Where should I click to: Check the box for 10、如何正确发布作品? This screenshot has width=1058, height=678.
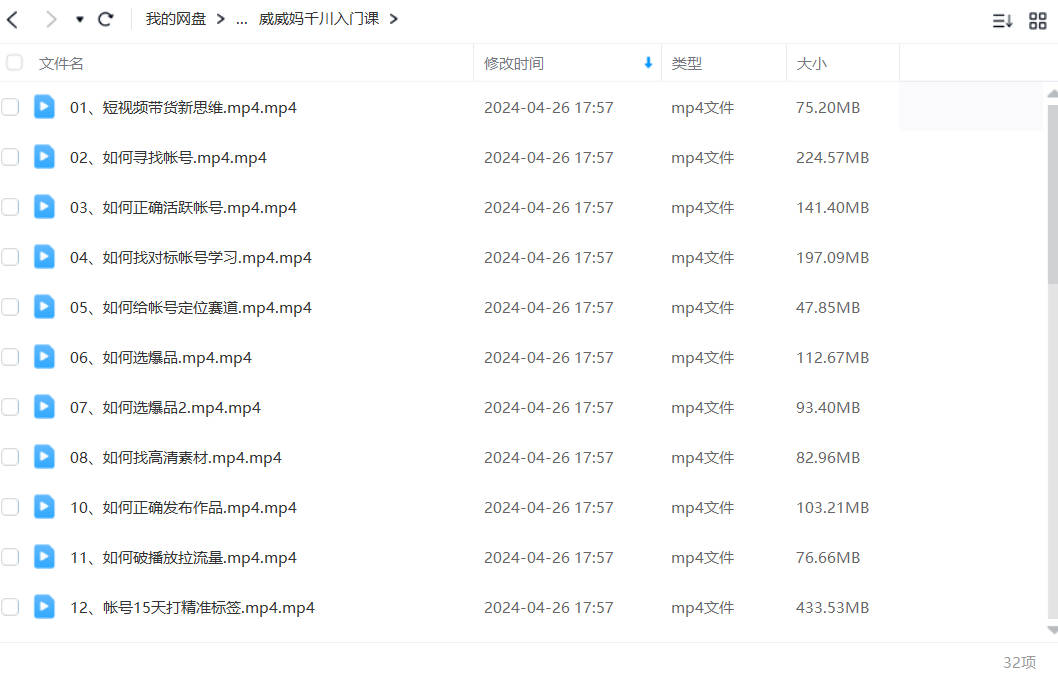(10, 507)
